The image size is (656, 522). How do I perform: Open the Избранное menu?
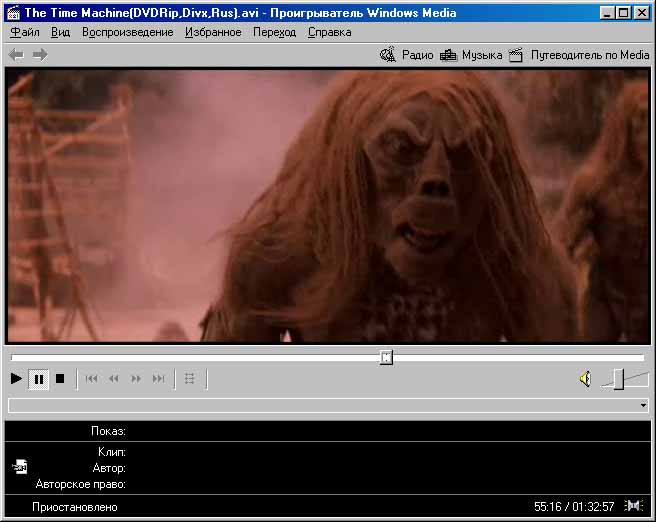coord(213,32)
